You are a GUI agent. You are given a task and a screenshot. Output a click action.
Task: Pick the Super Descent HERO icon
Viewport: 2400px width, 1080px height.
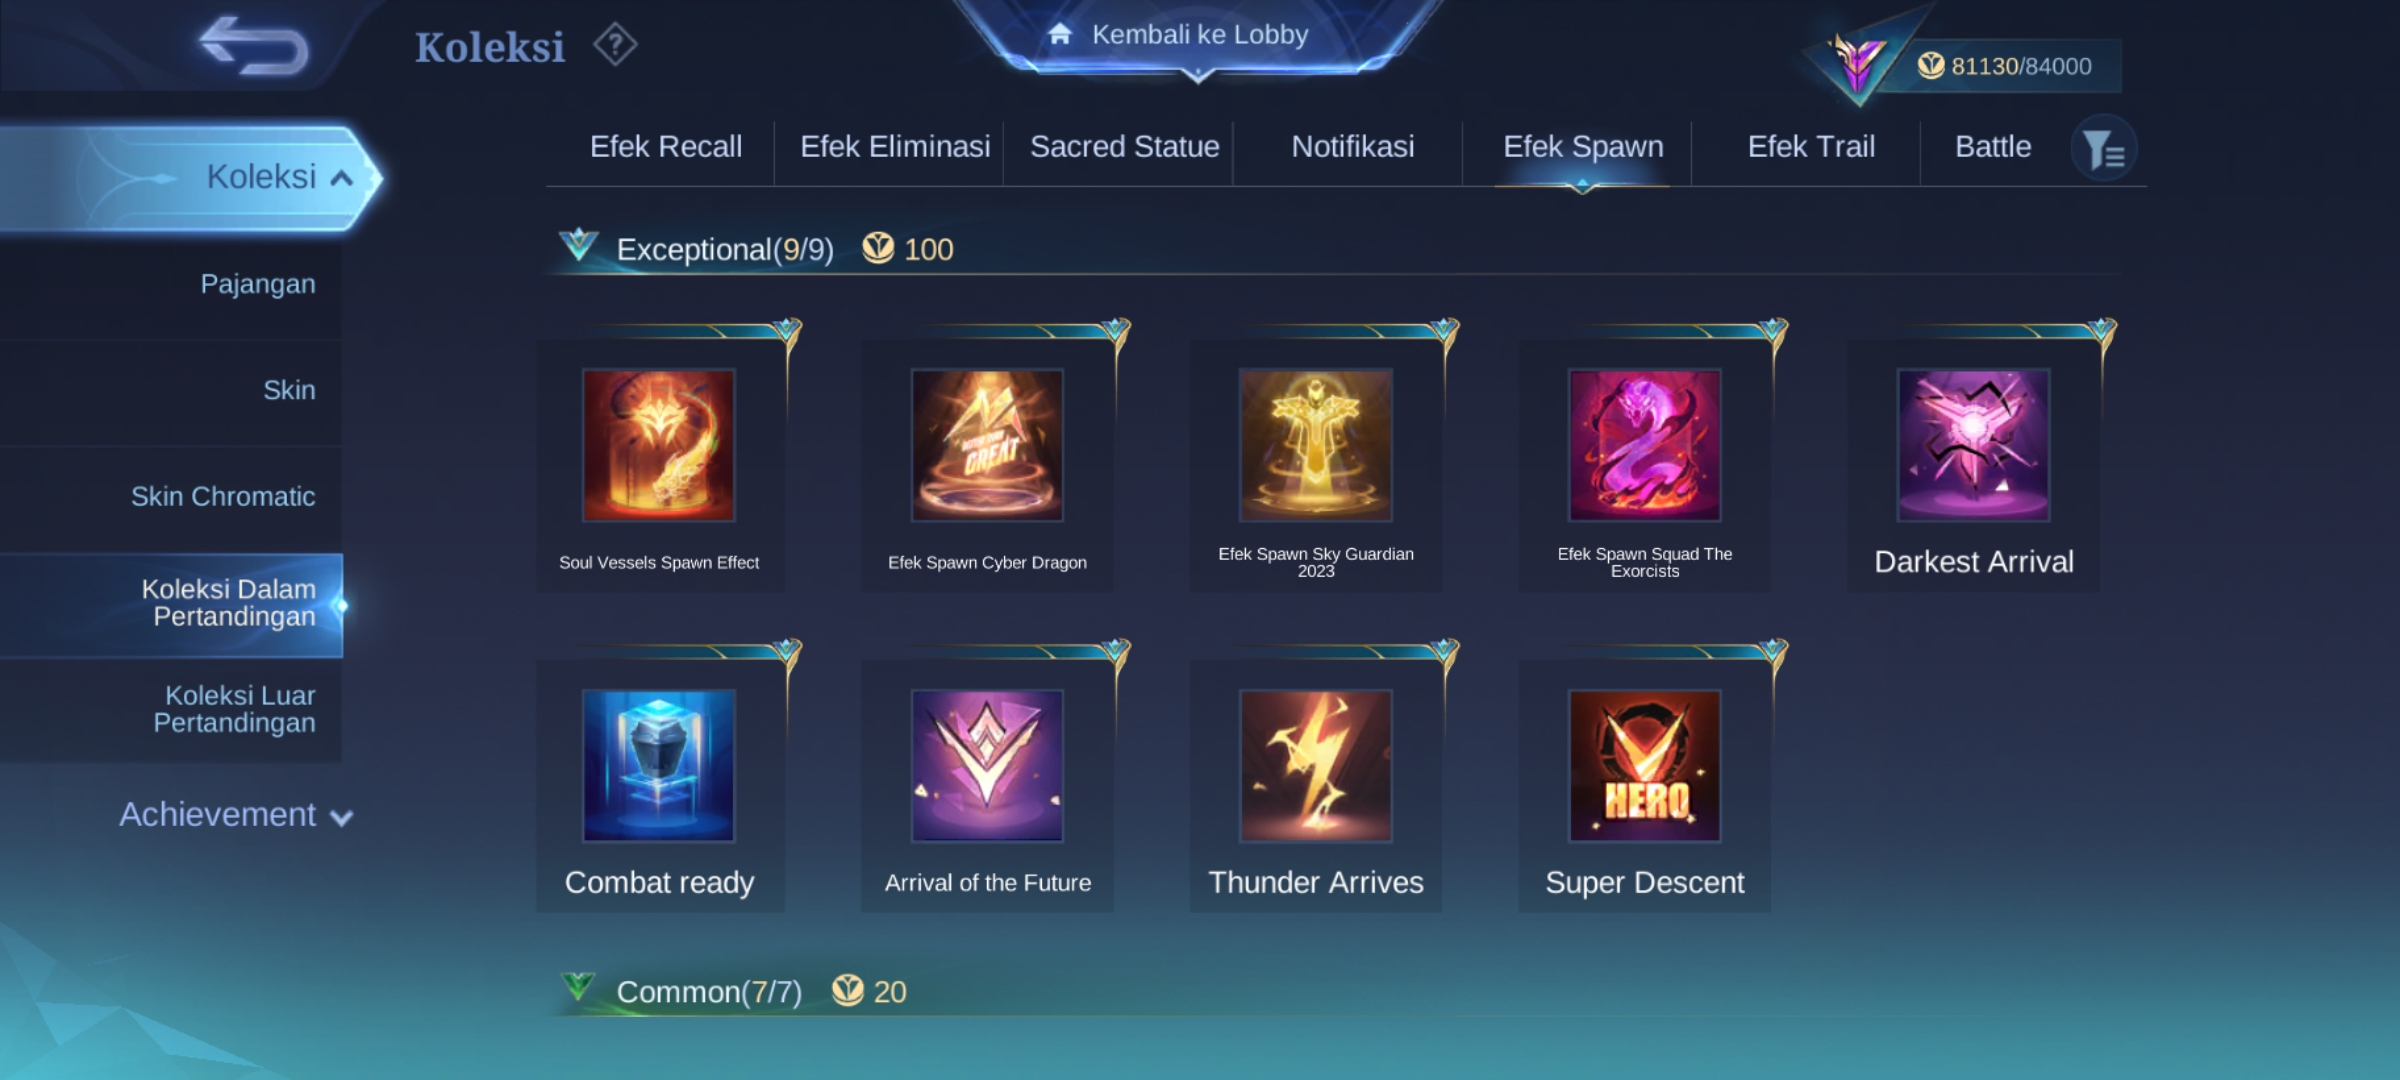pyautogui.click(x=1645, y=765)
